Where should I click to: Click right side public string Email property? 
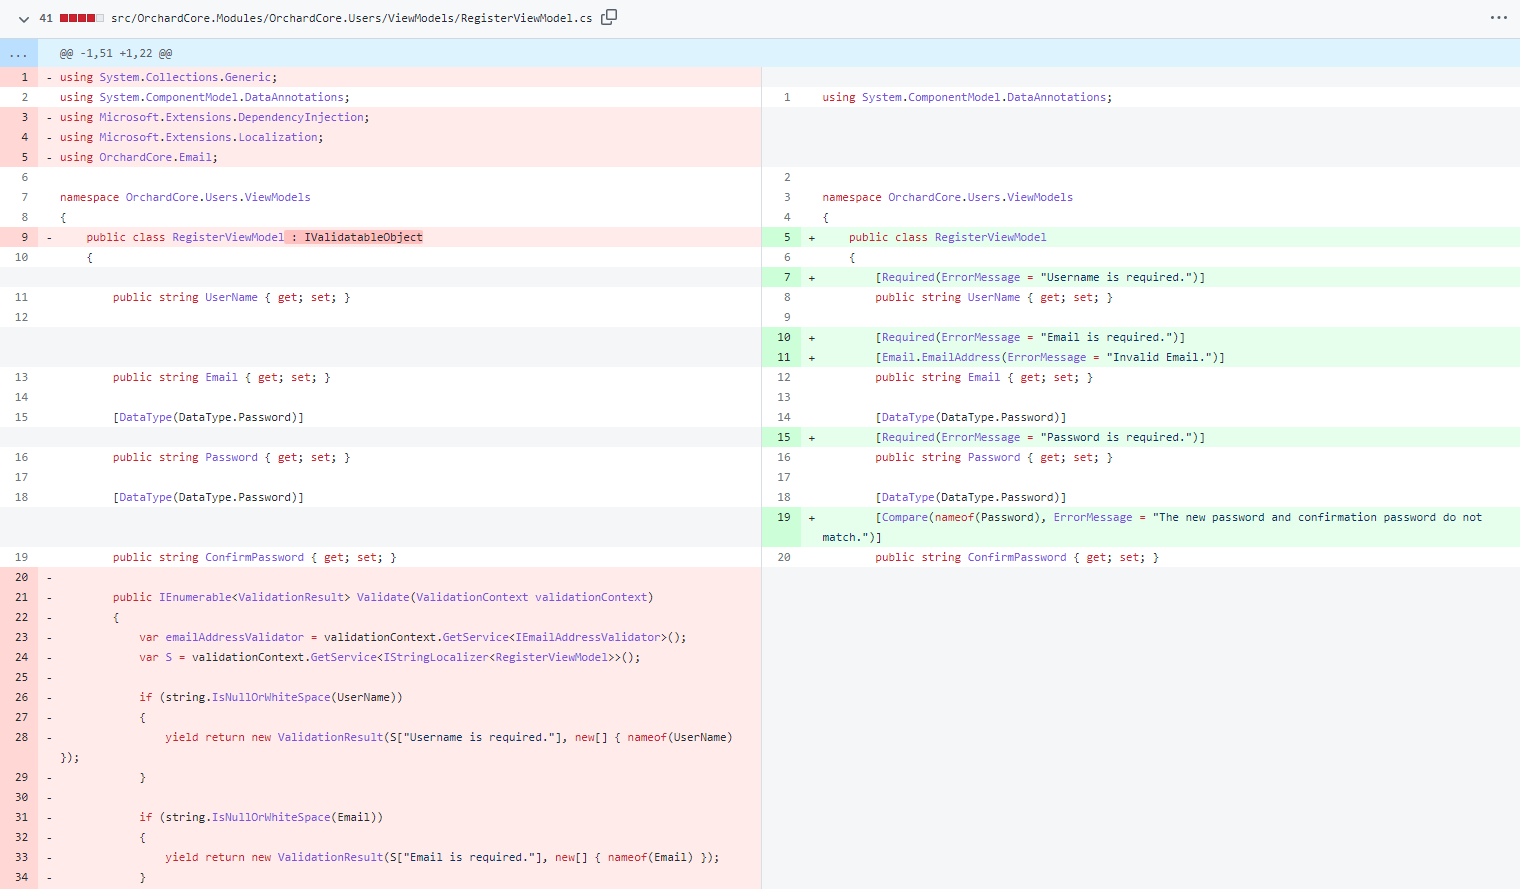tap(984, 377)
